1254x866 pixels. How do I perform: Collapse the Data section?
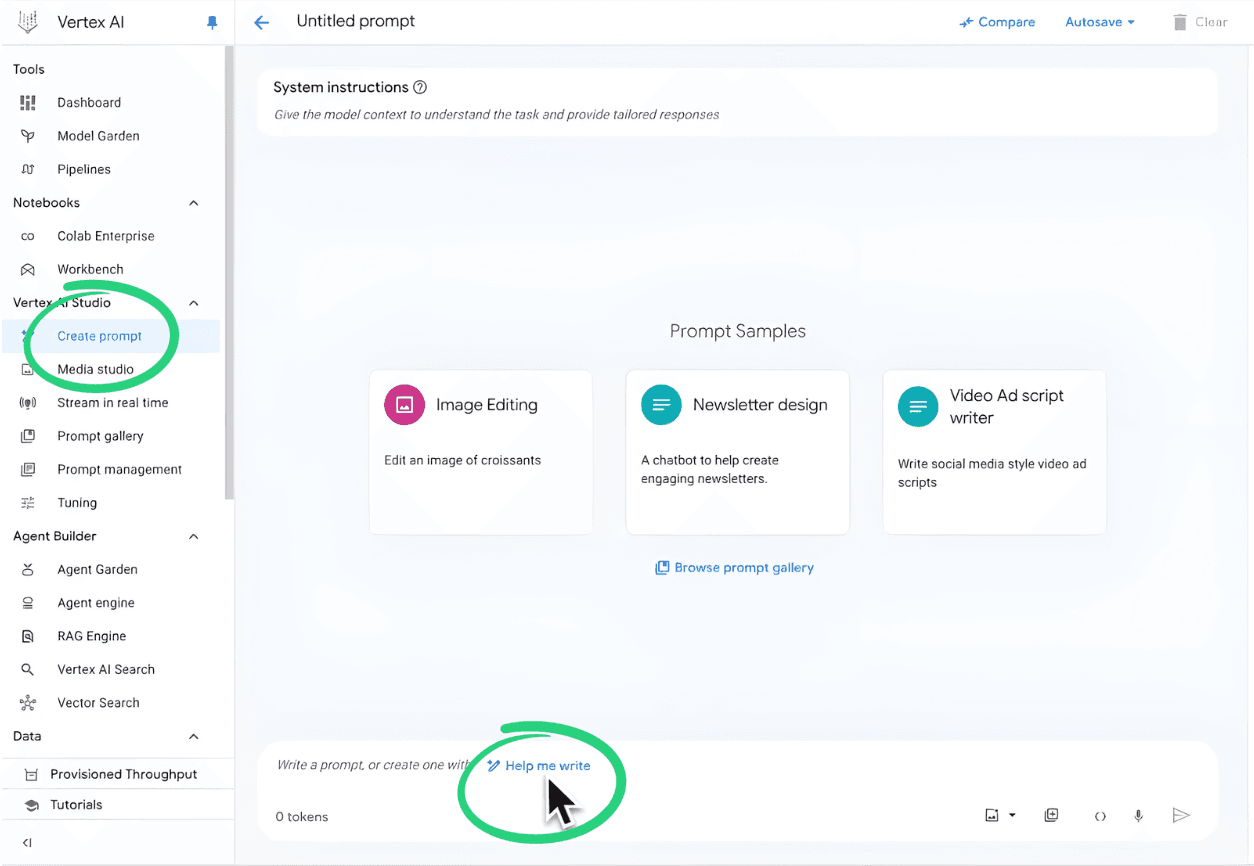[x=194, y=736]
